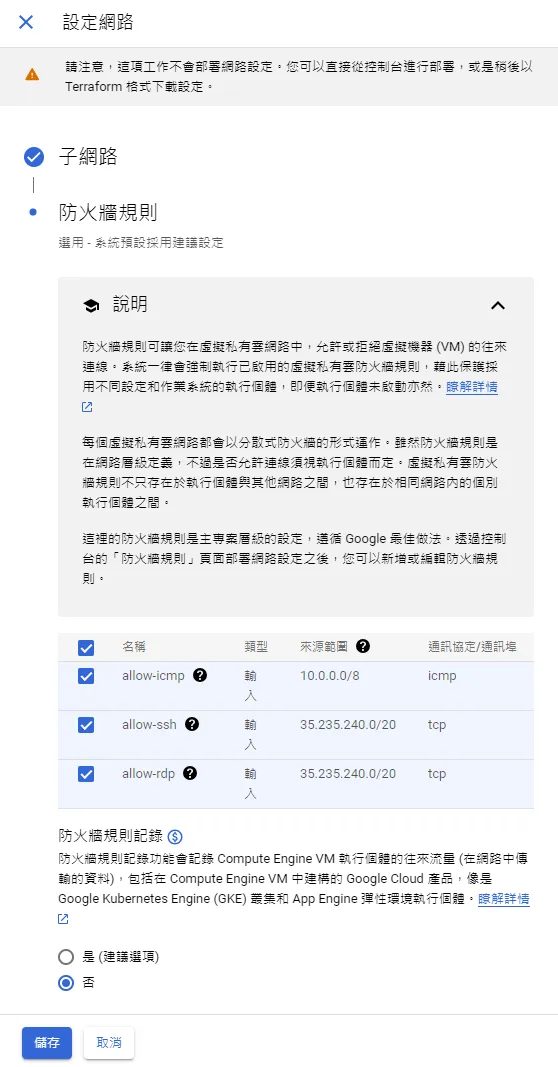Click the external link icon in the 說明 box
The height and width of the screenshot is (1067, 558).
(x=86, y=408)
